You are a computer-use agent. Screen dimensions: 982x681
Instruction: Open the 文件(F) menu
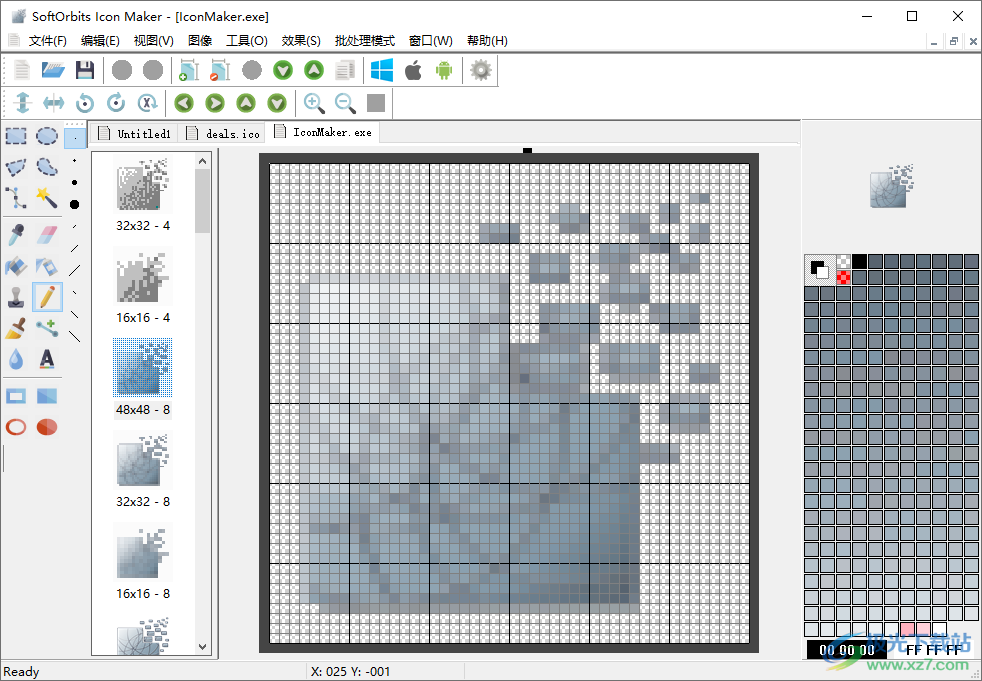click(x=46, y=40)
